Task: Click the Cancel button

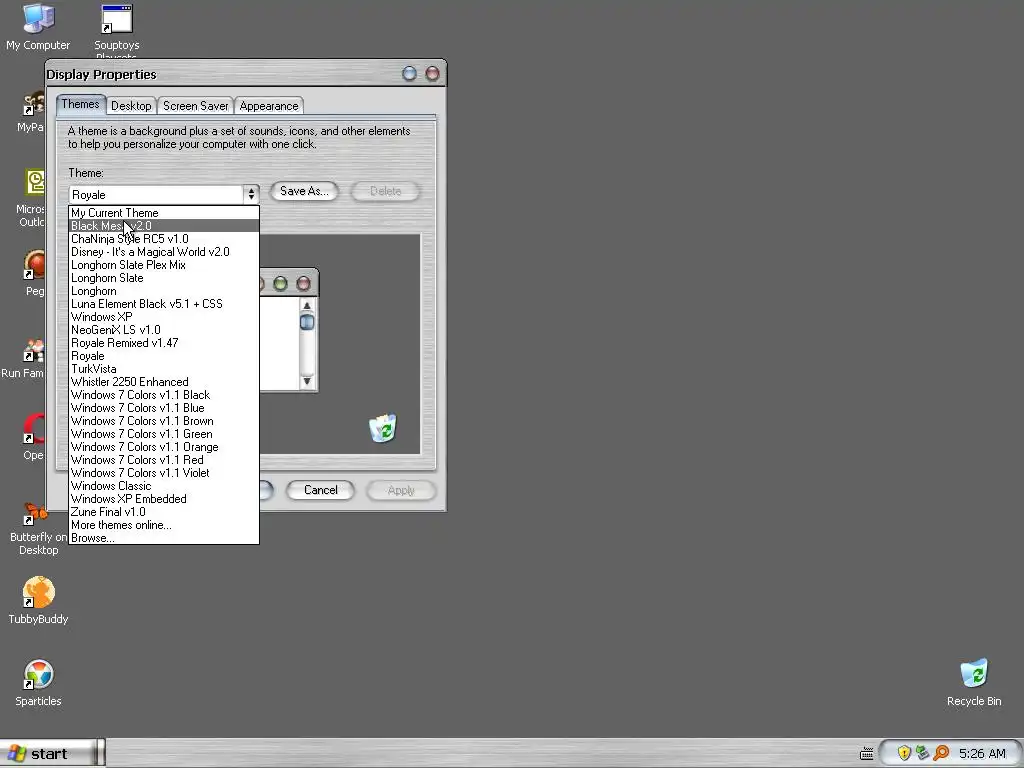Action: tap(320, 490)
